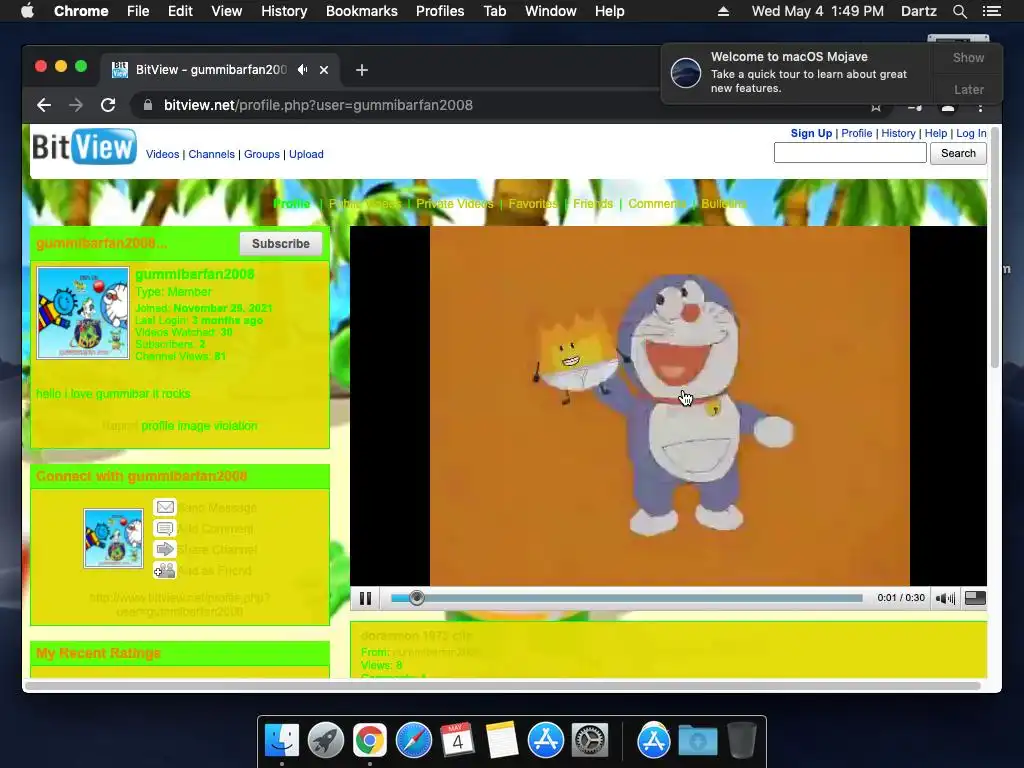Pause the video with the pause button

pos(365,598)
